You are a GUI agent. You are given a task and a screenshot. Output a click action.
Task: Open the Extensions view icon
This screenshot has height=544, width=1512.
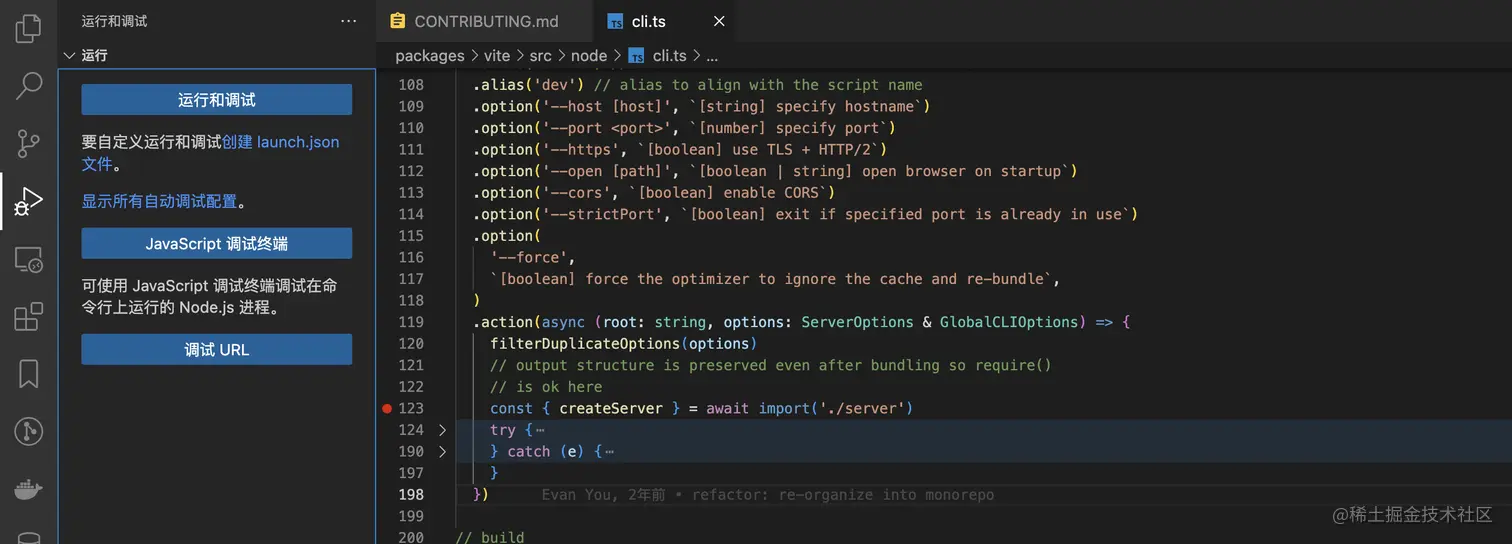point(29,317)
